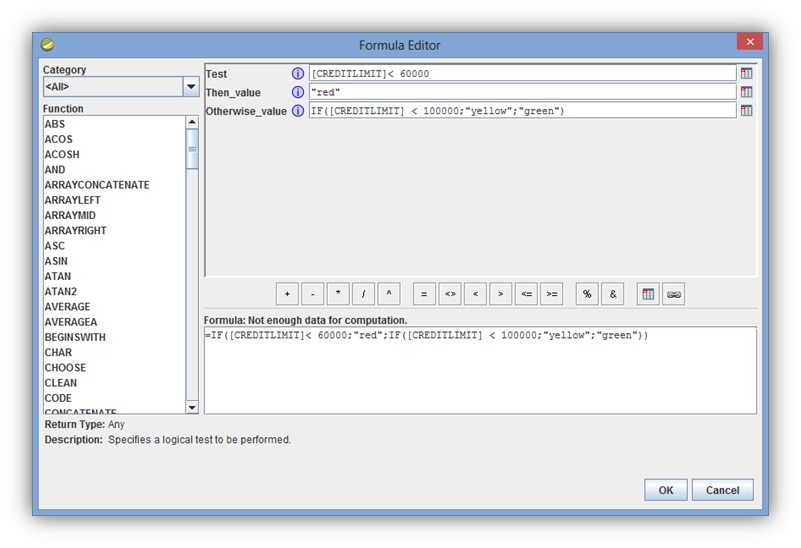Click the info icon beside Then_value field
Screen dimensions: 801x548
297,92
